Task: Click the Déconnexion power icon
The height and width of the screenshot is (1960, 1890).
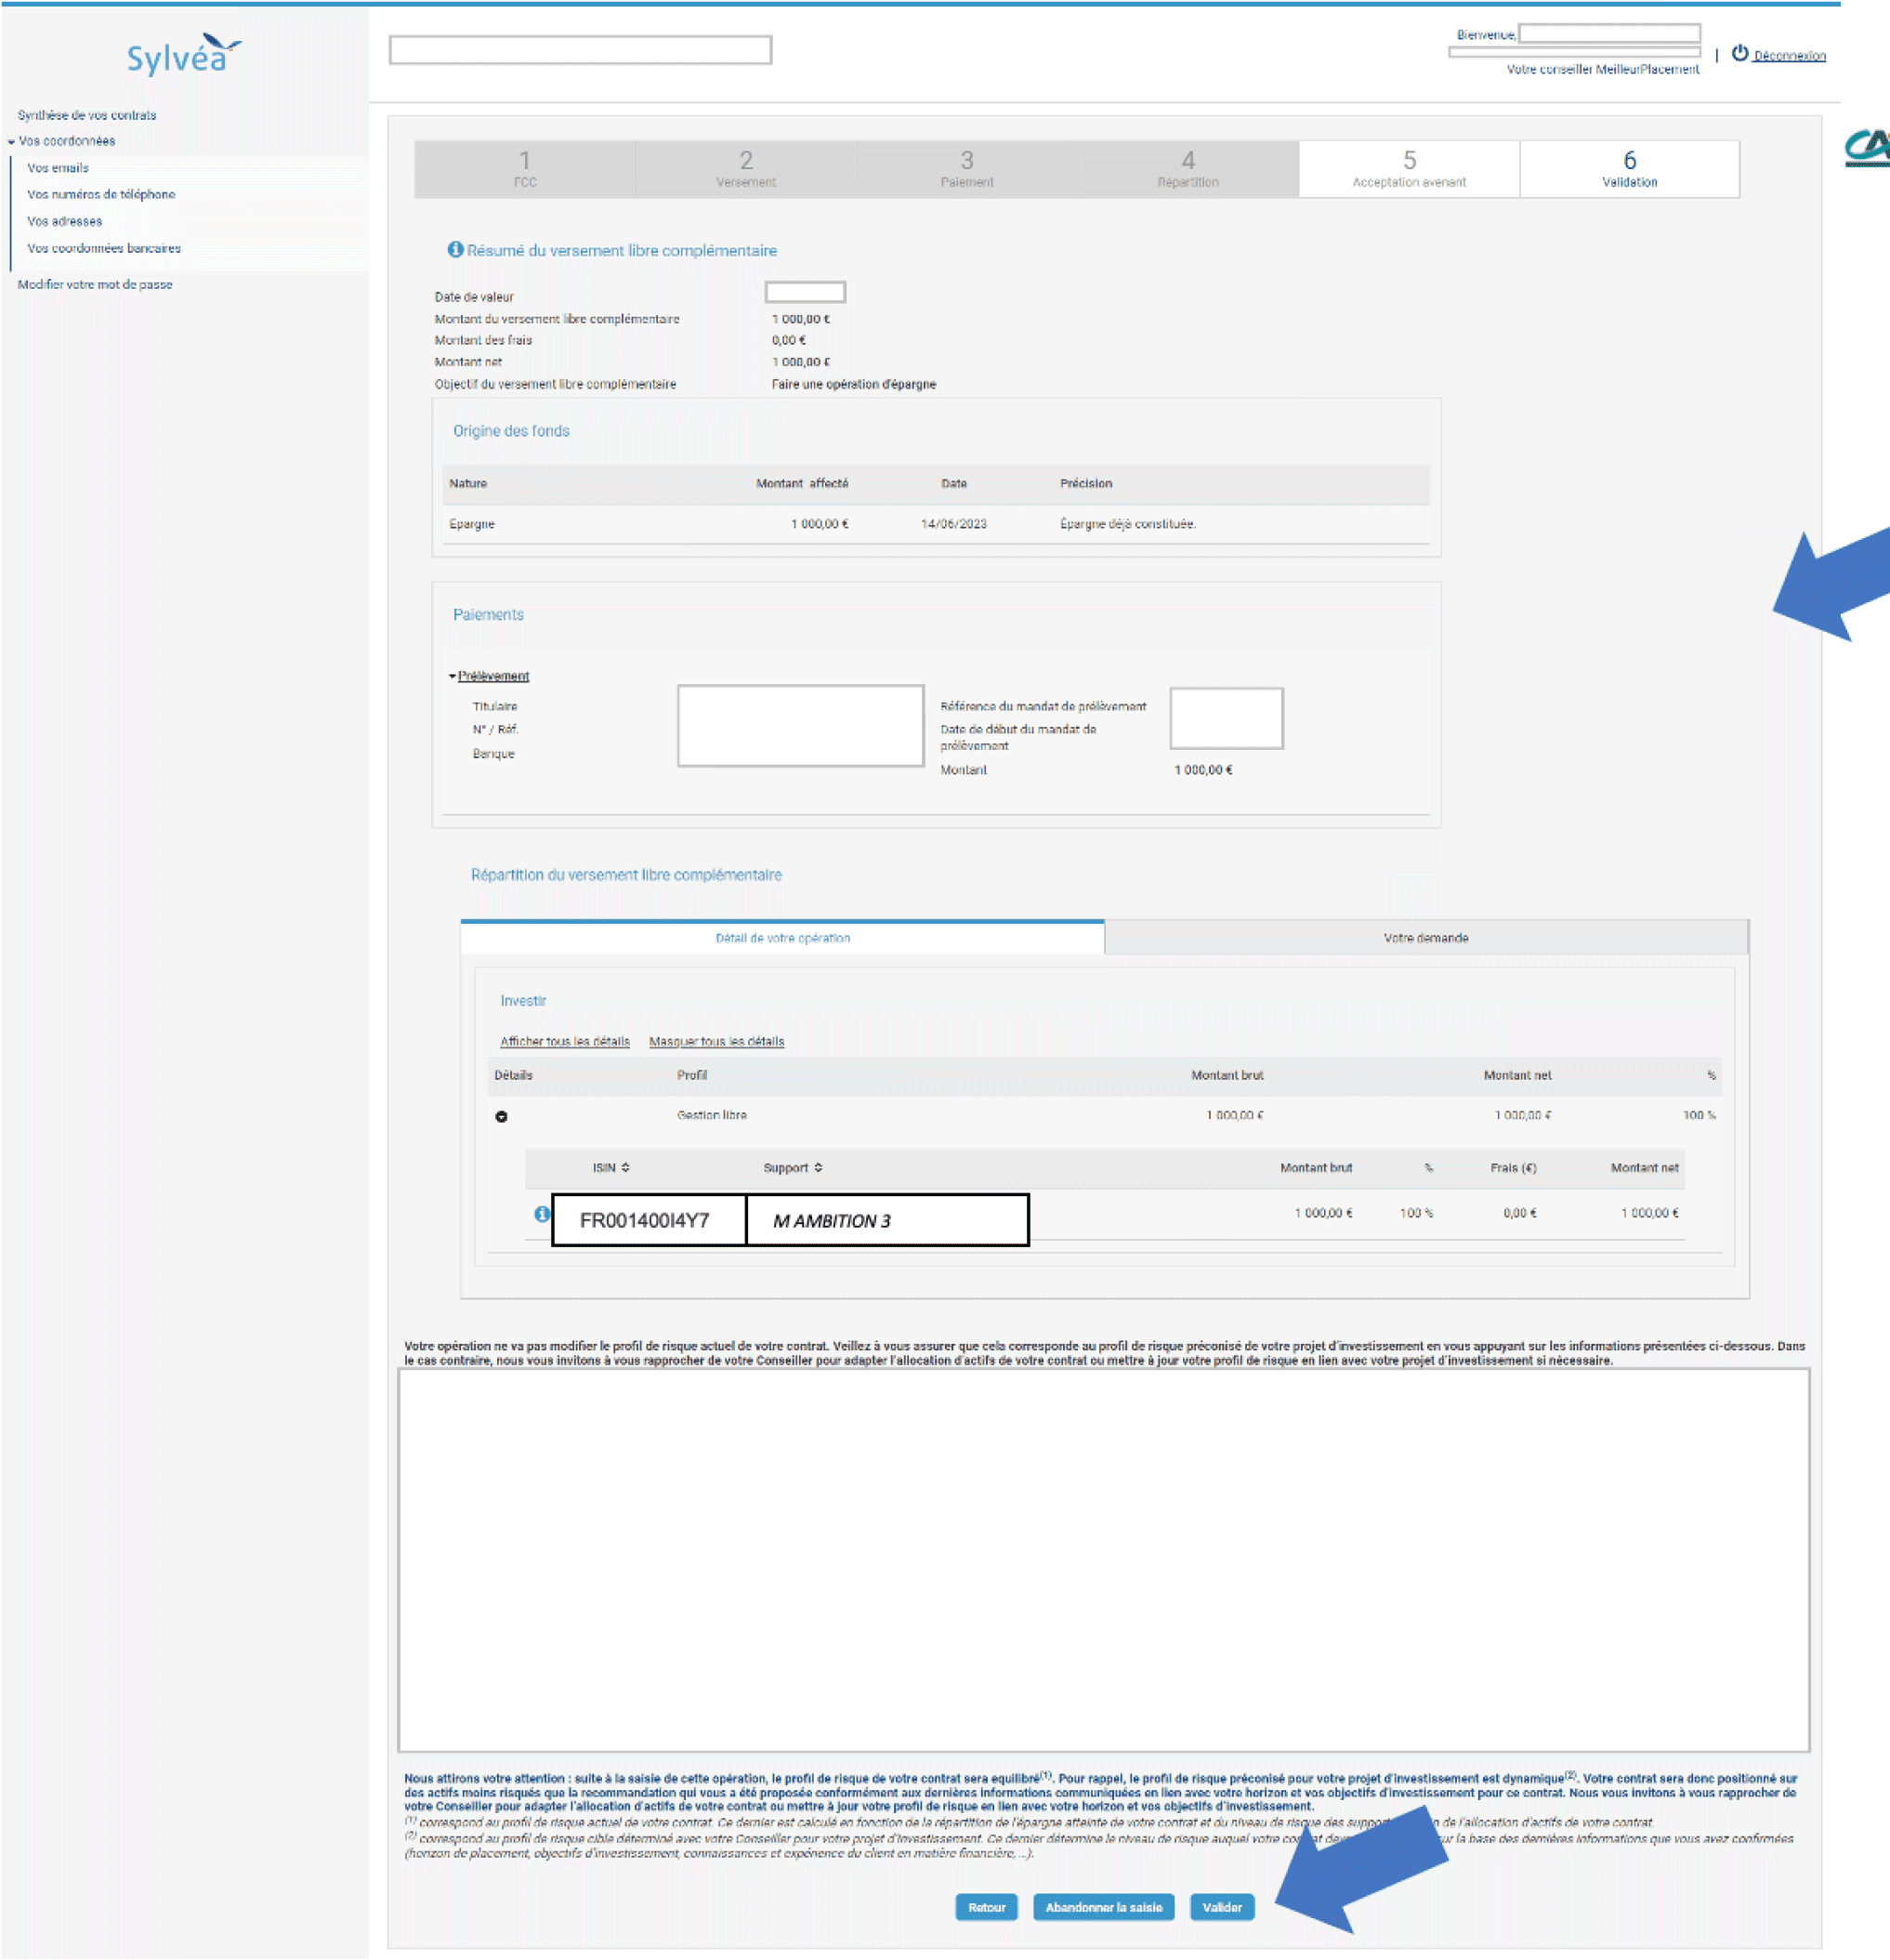Action: 1739,54
